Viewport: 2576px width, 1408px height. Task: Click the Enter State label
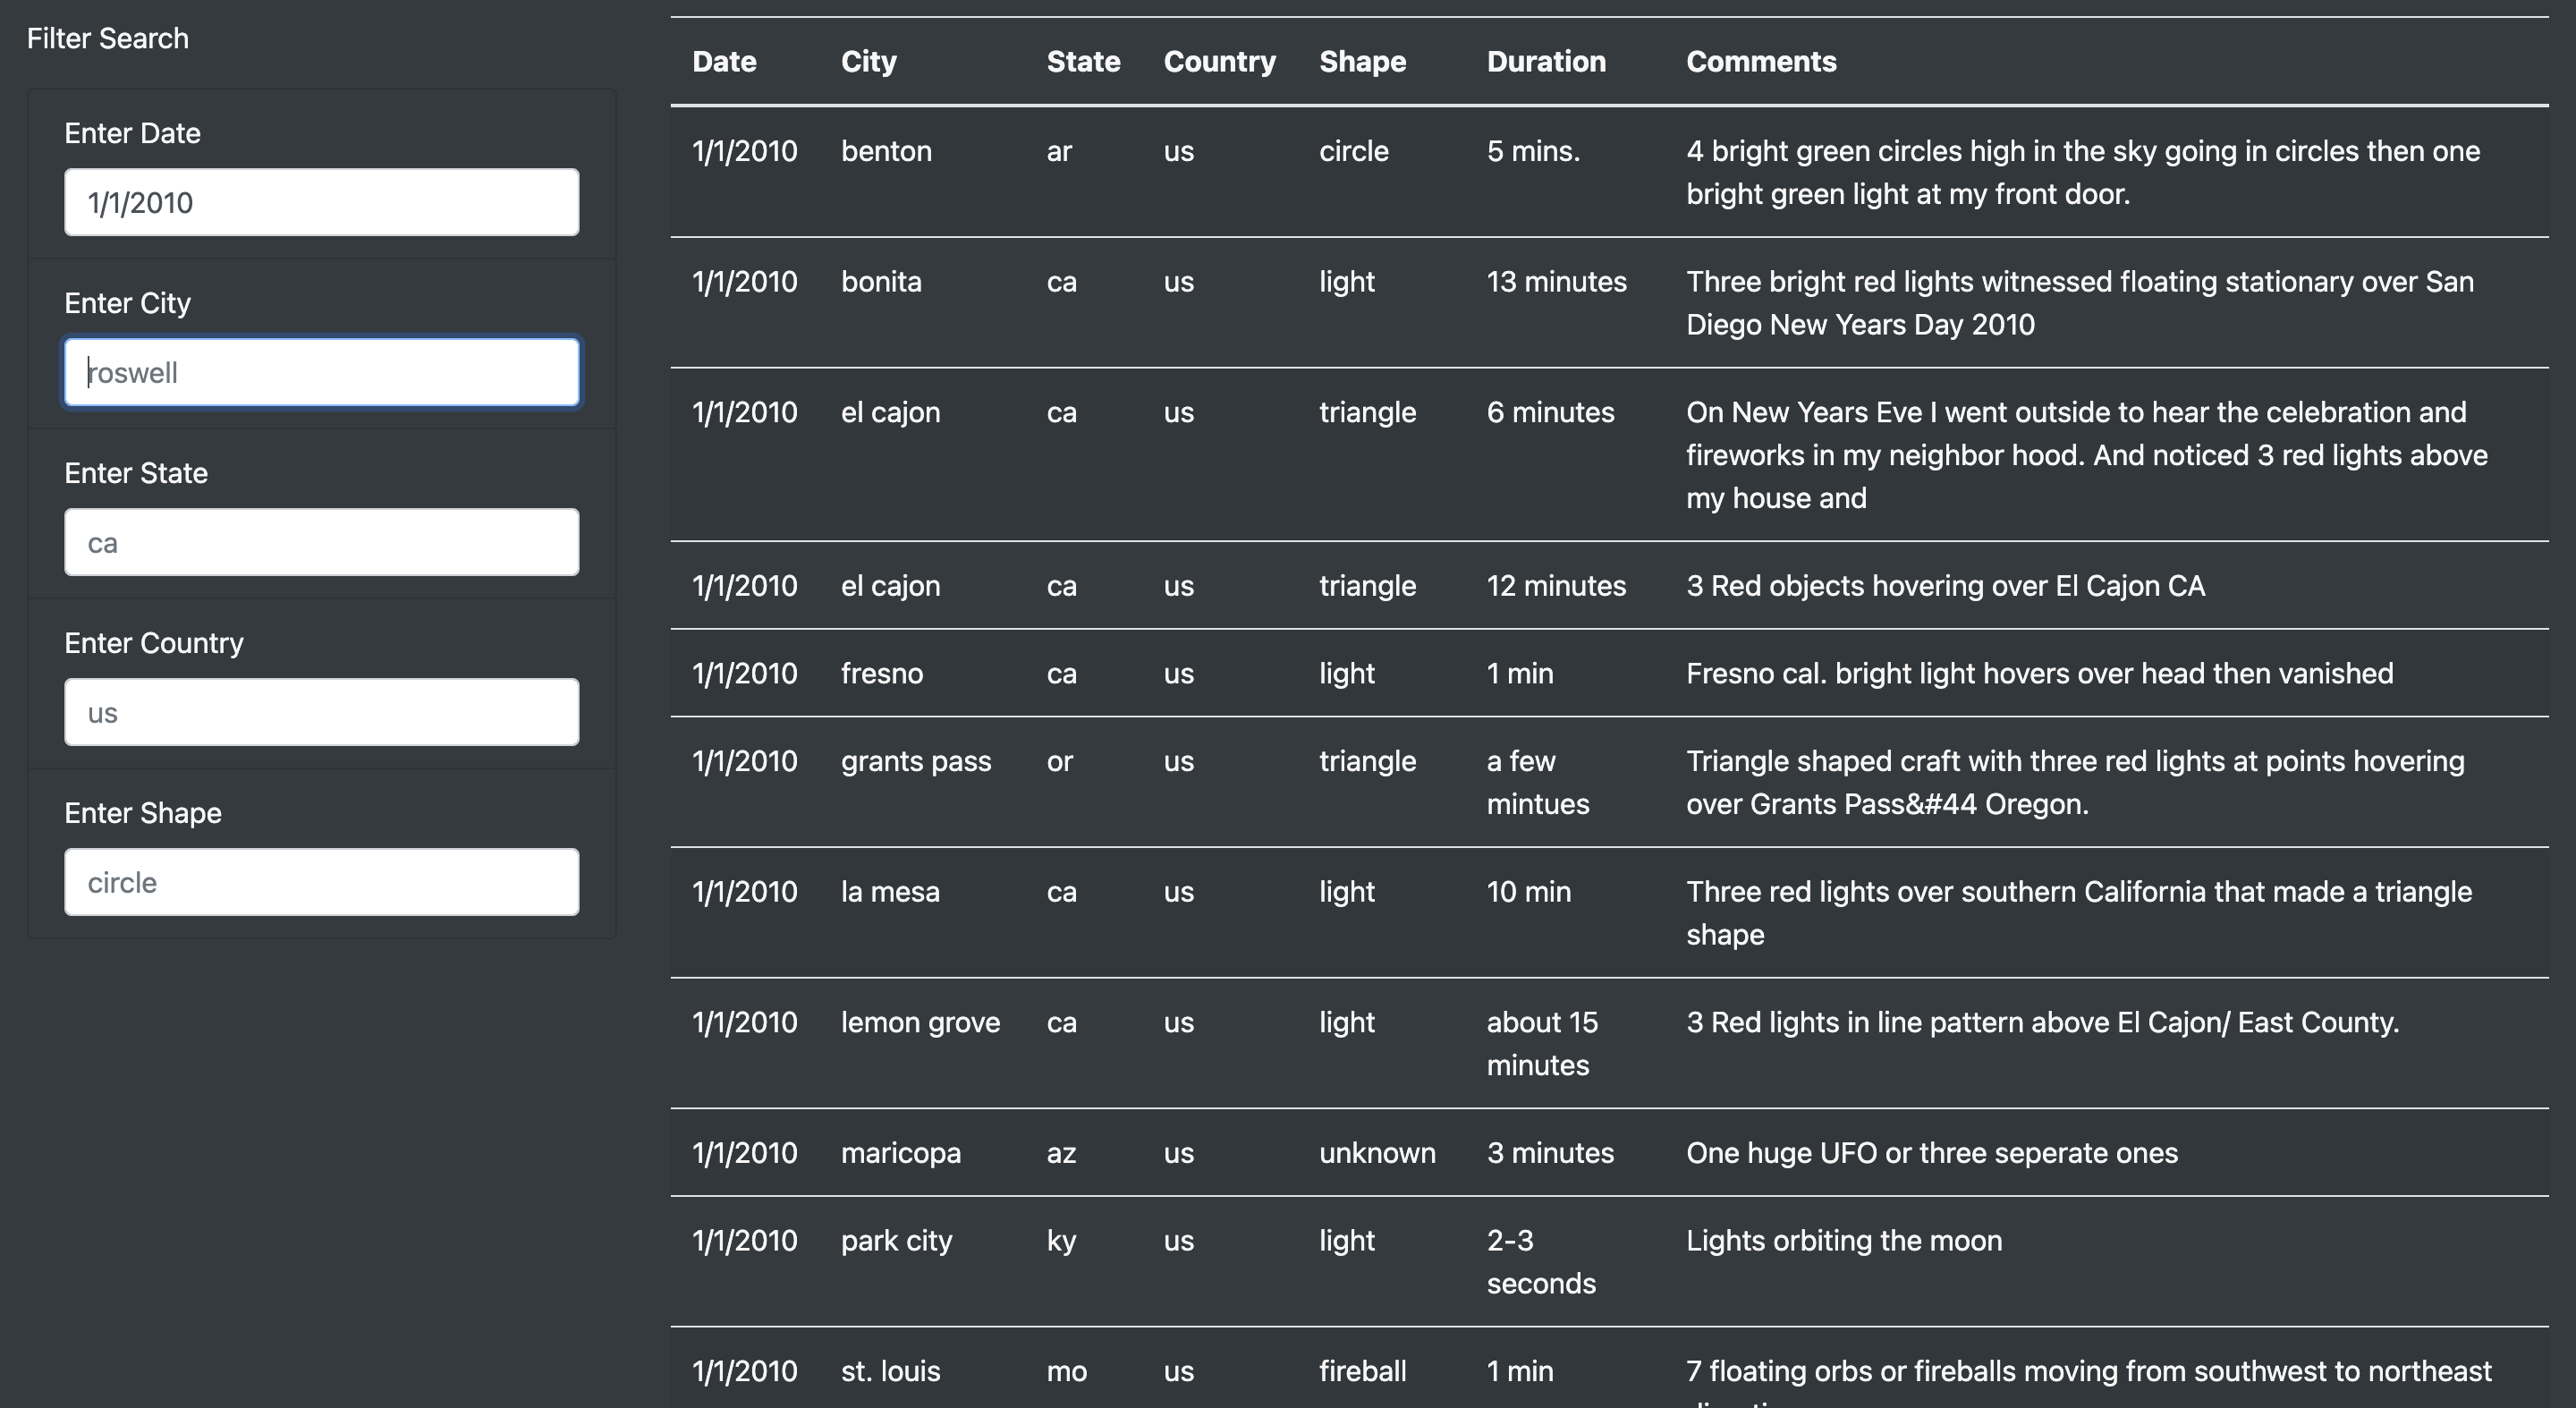click(136, 473)
